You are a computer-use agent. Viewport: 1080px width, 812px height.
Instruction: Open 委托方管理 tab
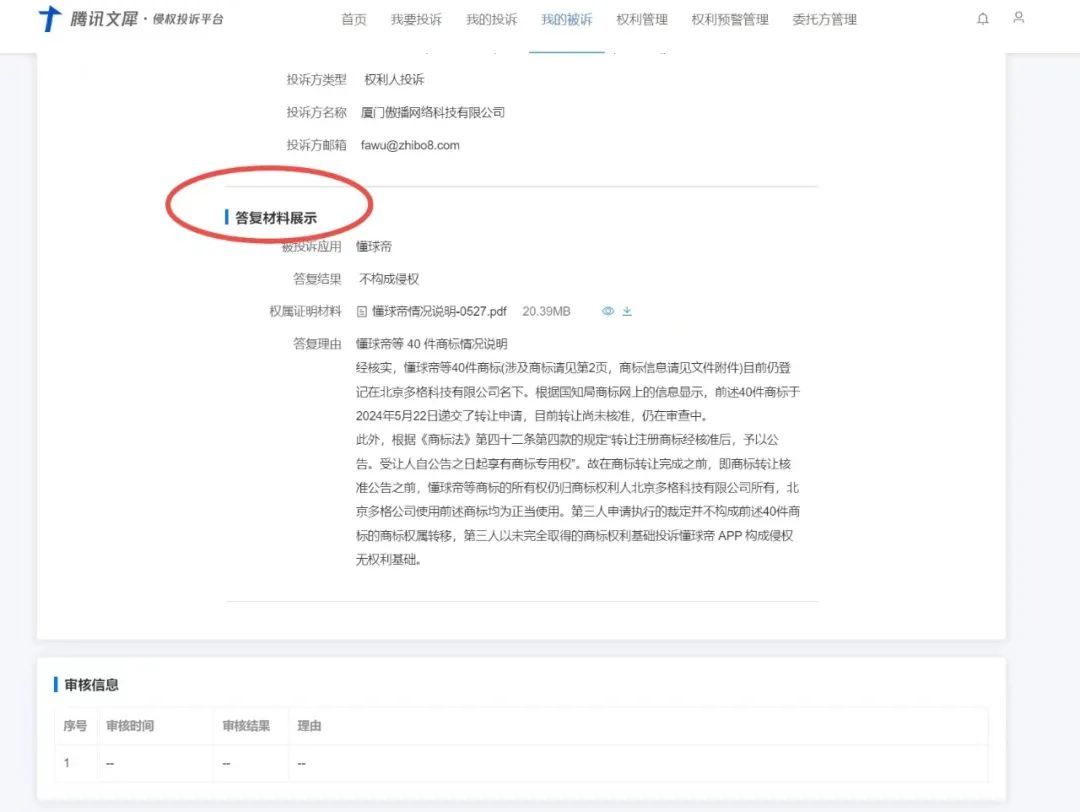[824, 19]
